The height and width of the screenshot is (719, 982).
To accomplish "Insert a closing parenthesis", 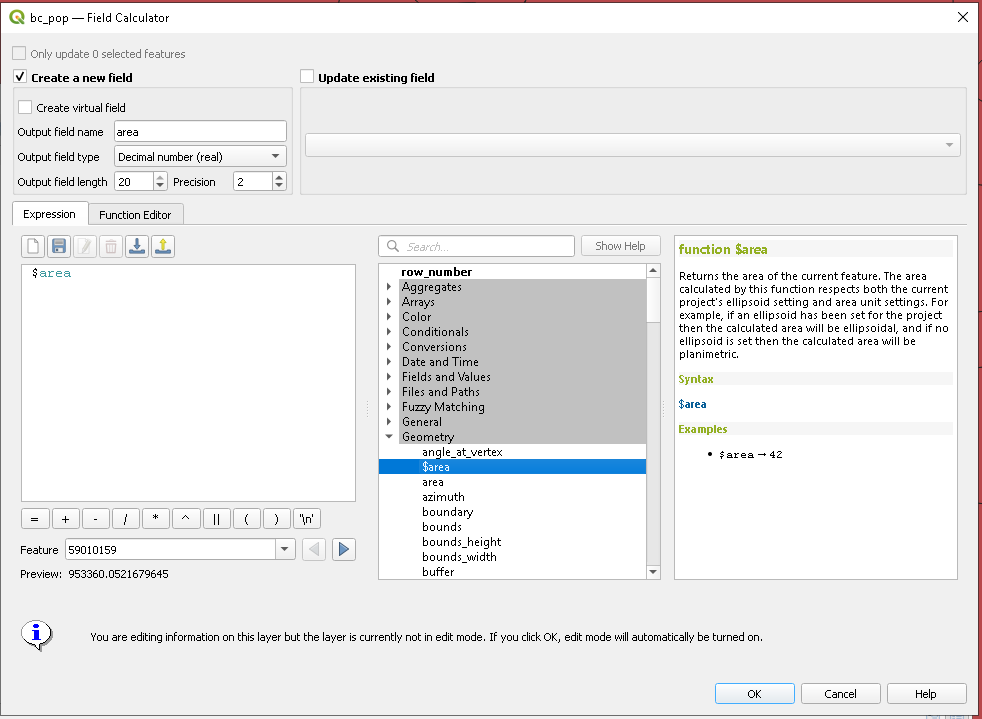I will coord(276,519).
